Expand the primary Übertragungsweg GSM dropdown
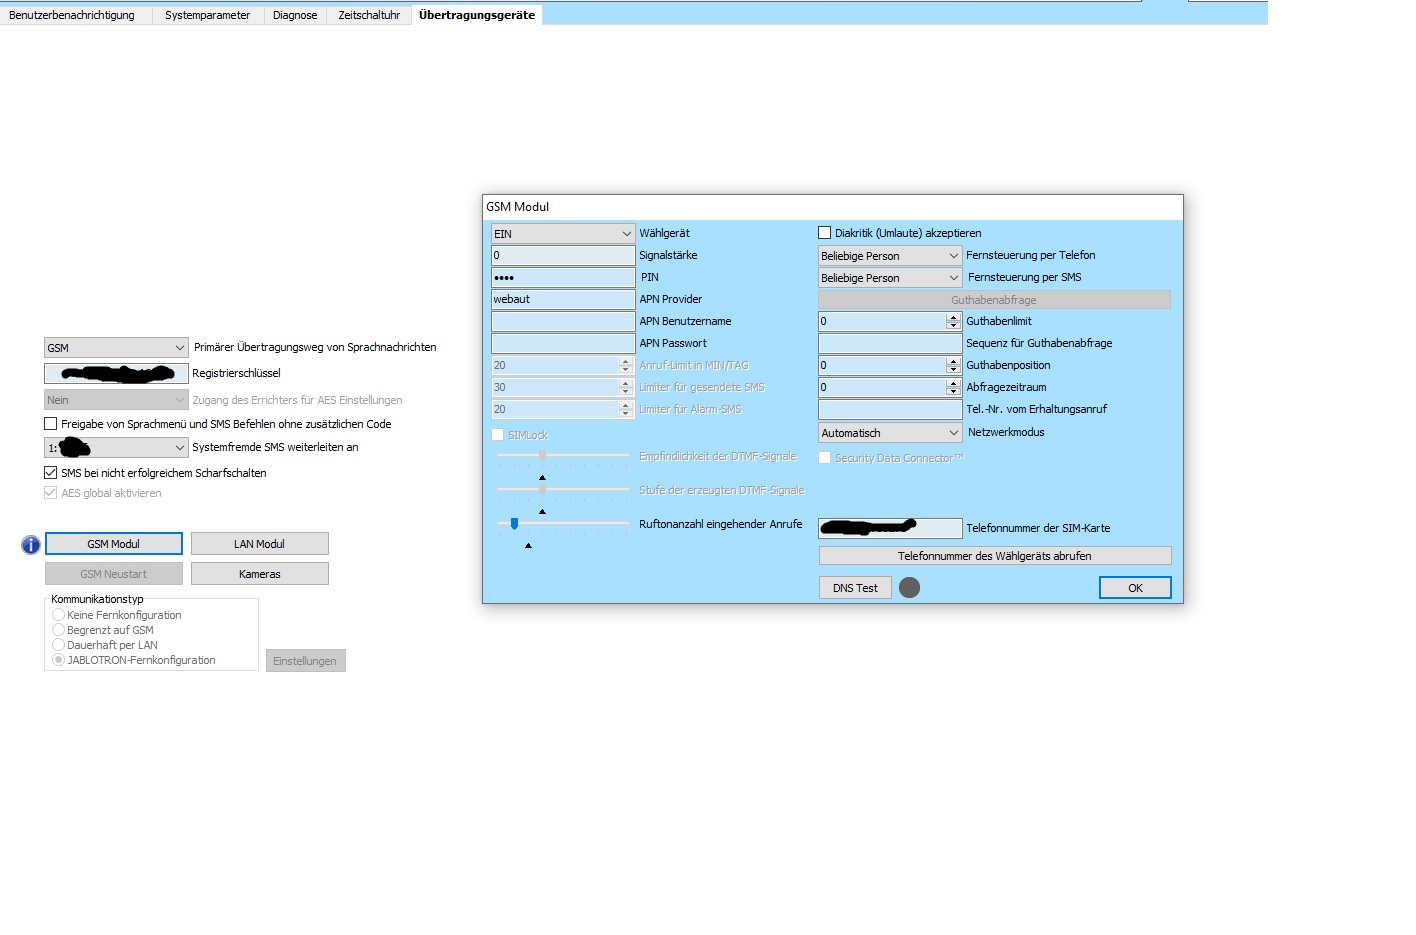Image resolution: width=1416 pixels, height=935 pixels. 180,348
